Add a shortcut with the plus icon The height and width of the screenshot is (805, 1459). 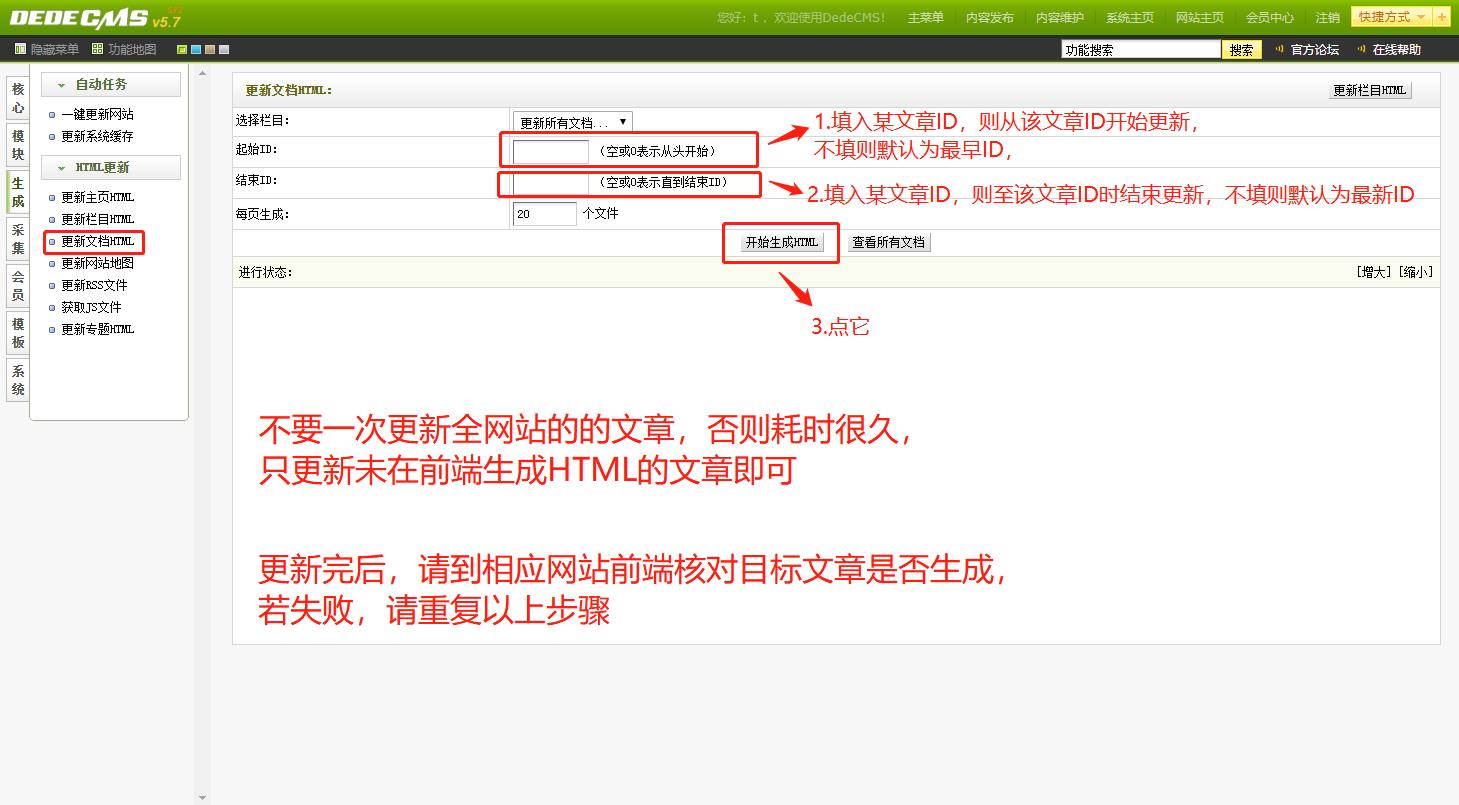click(x=1441, y=17)
